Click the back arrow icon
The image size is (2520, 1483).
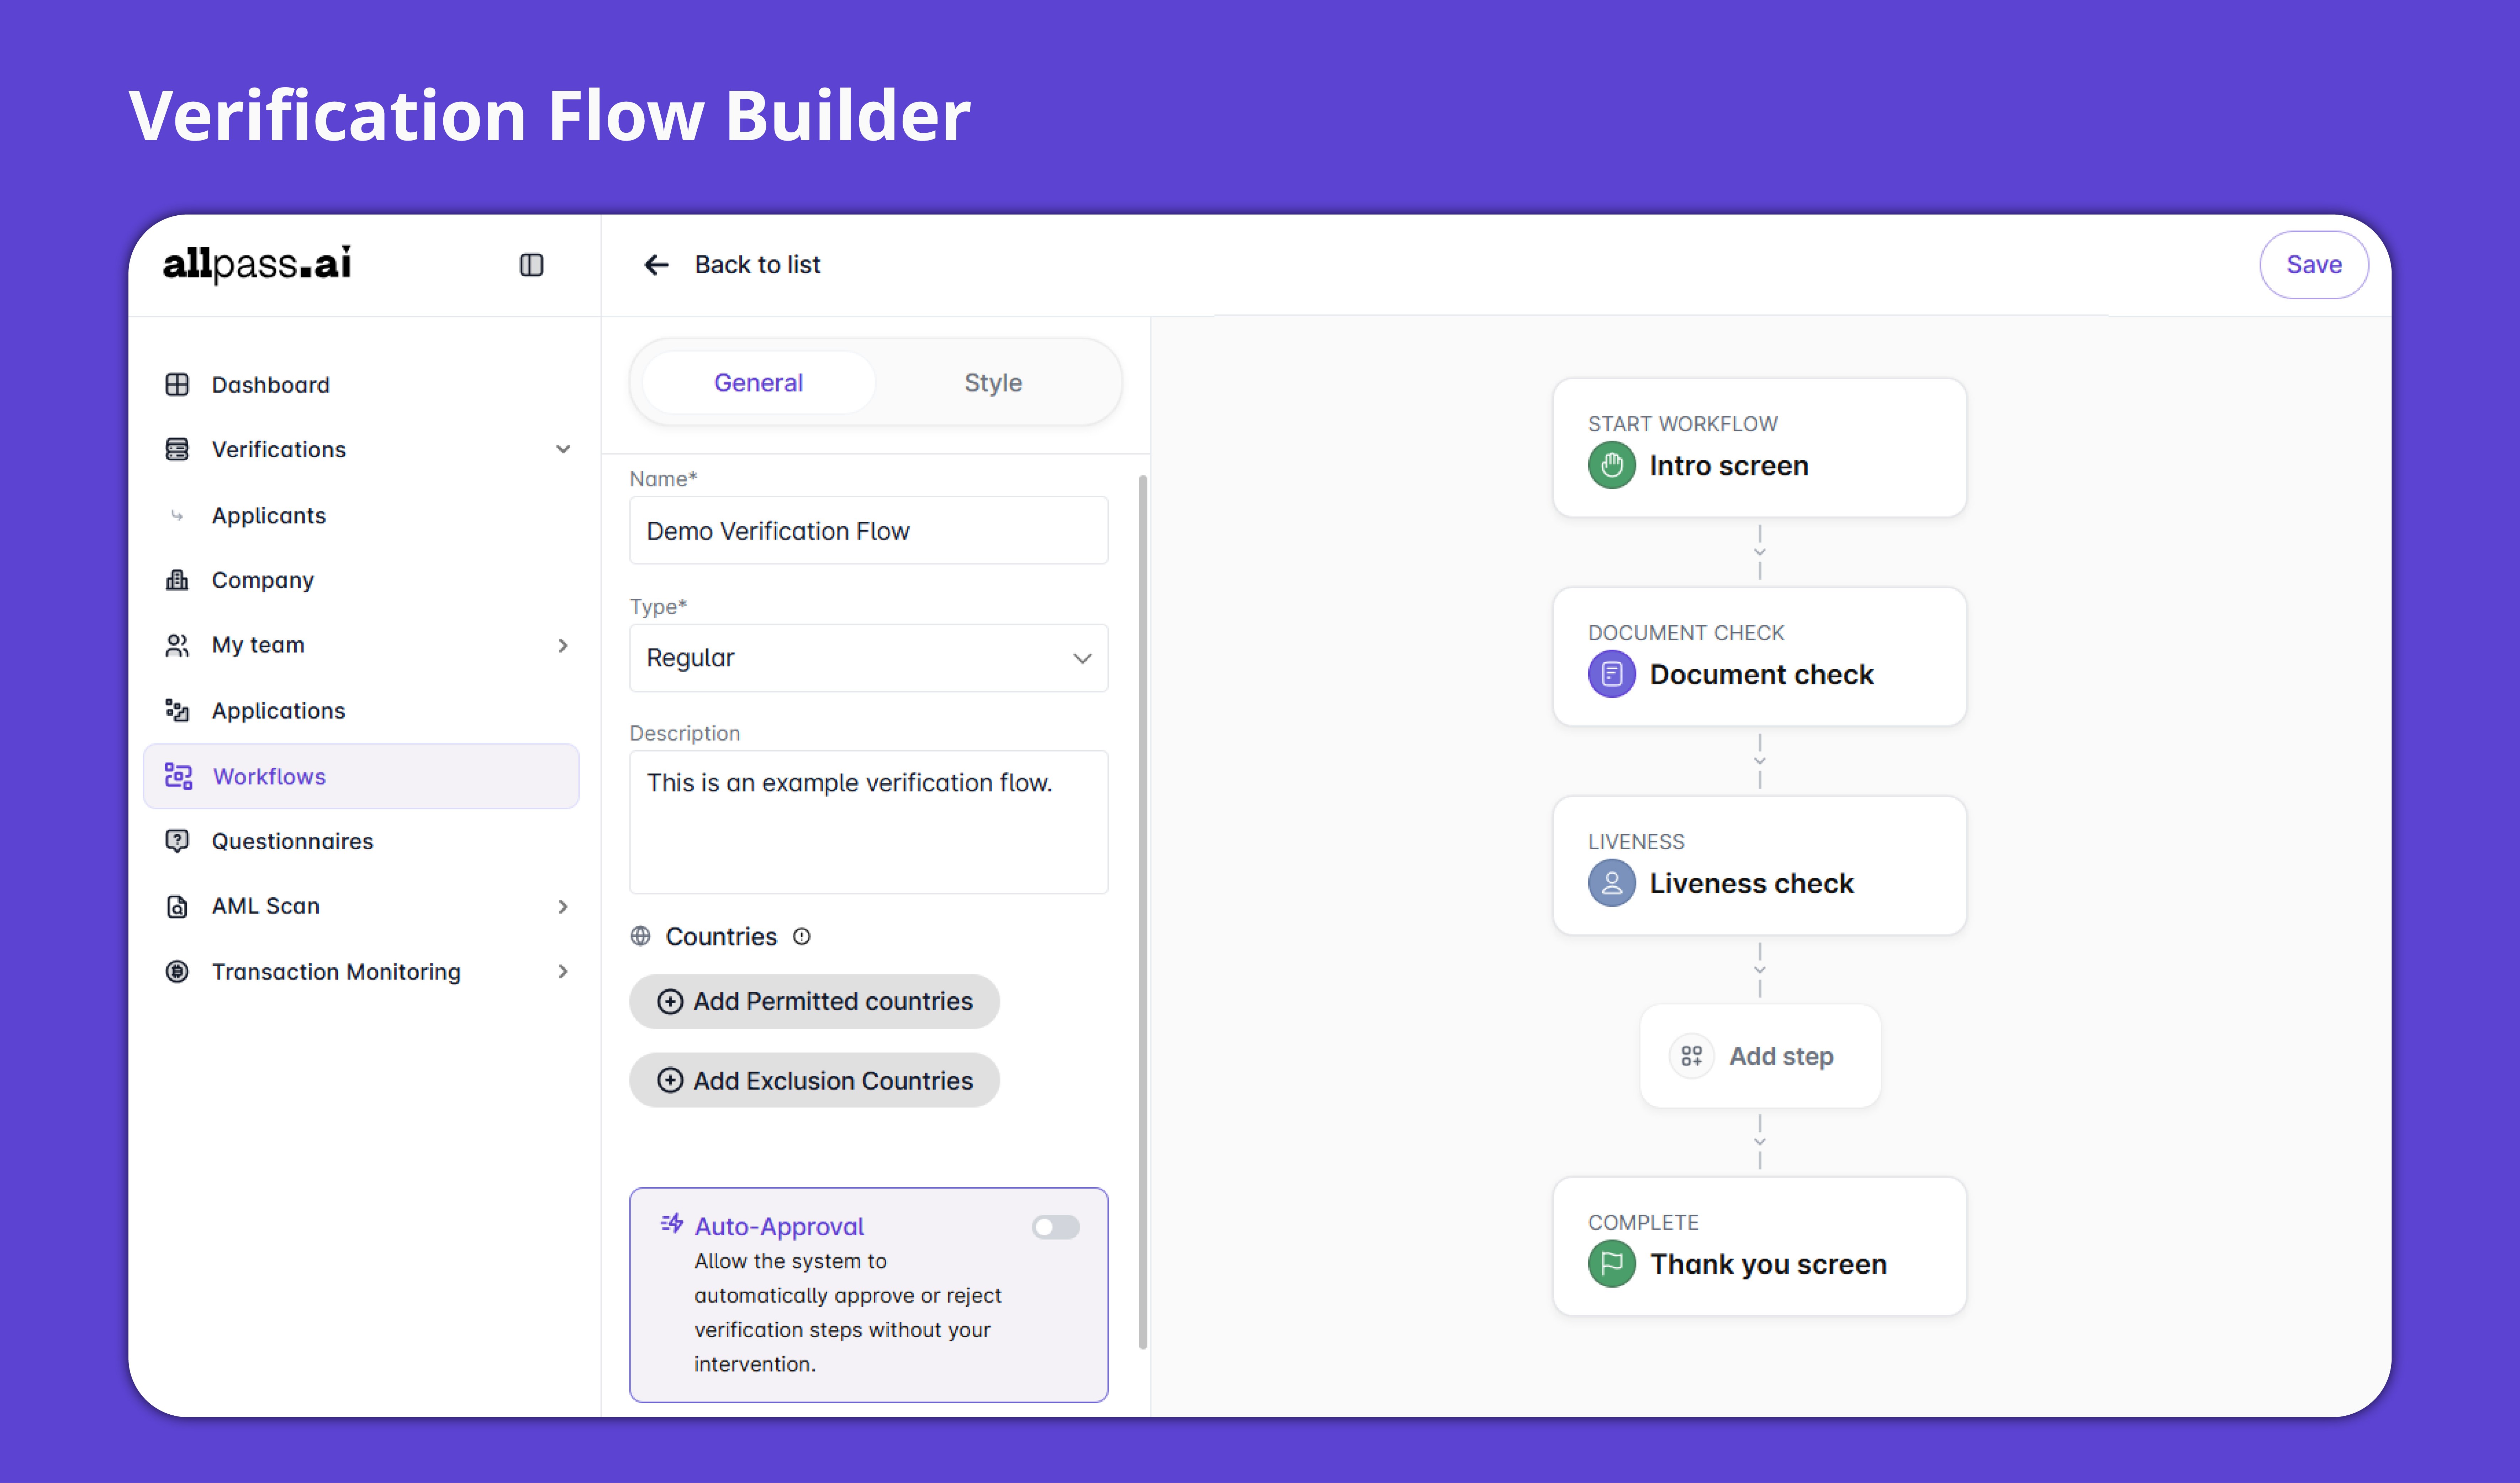pos(656,265)
